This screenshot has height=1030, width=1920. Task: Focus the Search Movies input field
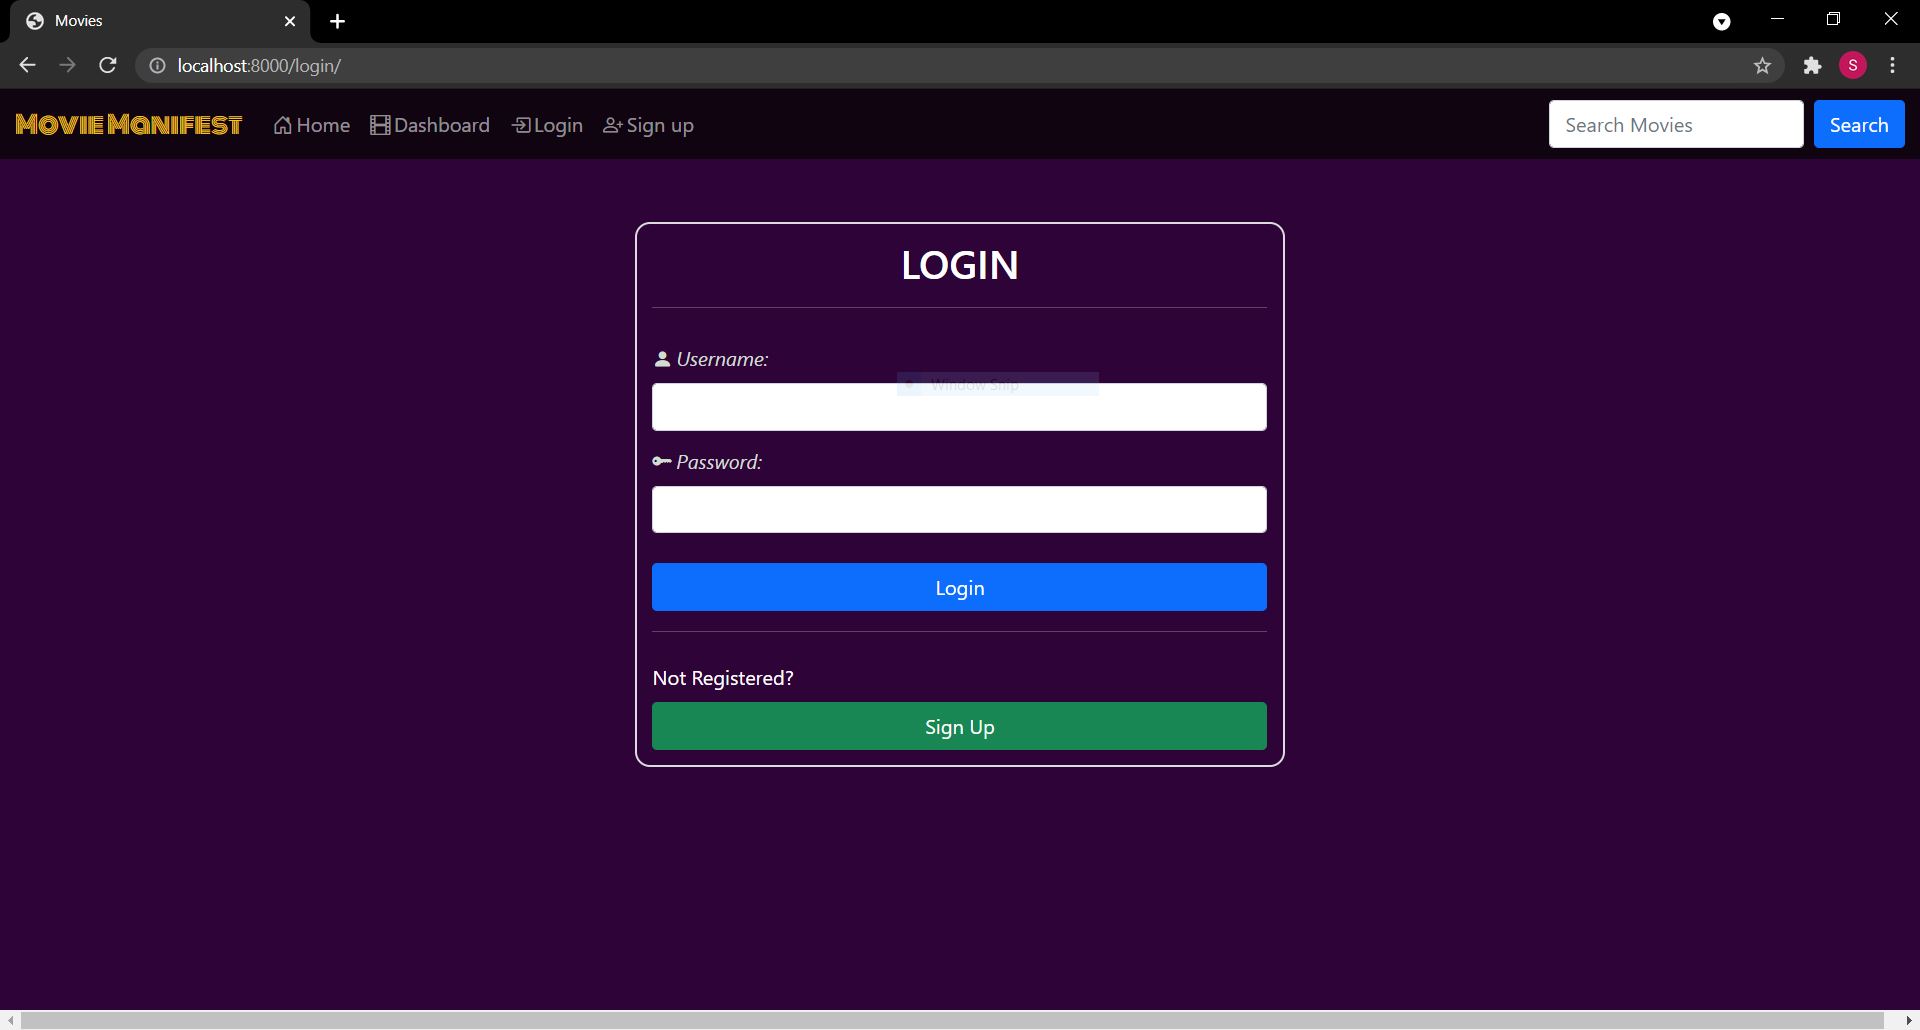tap(1675, 124)
